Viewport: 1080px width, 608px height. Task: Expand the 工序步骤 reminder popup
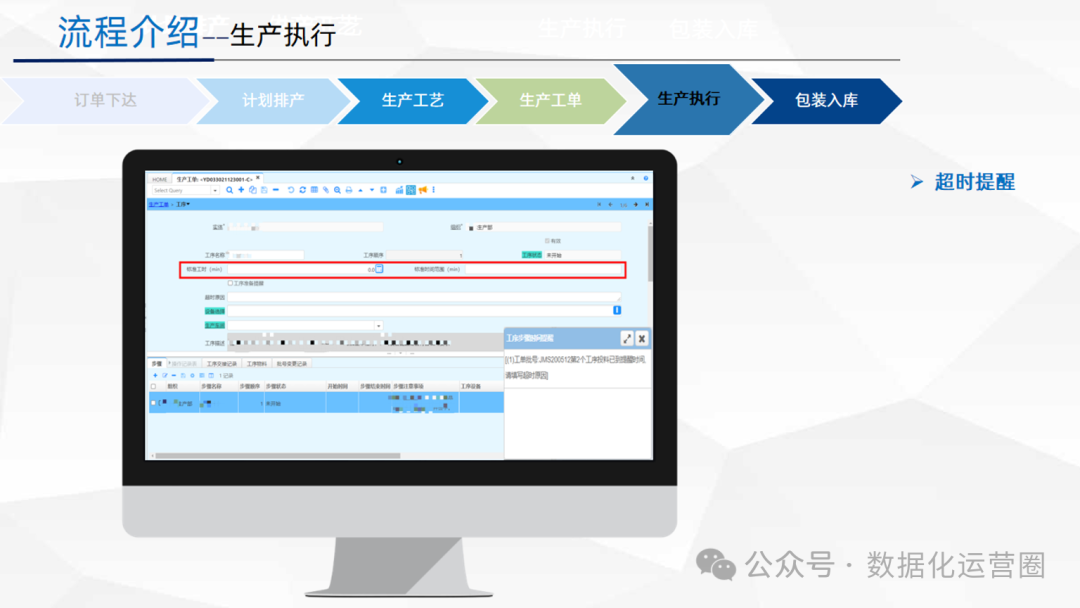(627, 338)
